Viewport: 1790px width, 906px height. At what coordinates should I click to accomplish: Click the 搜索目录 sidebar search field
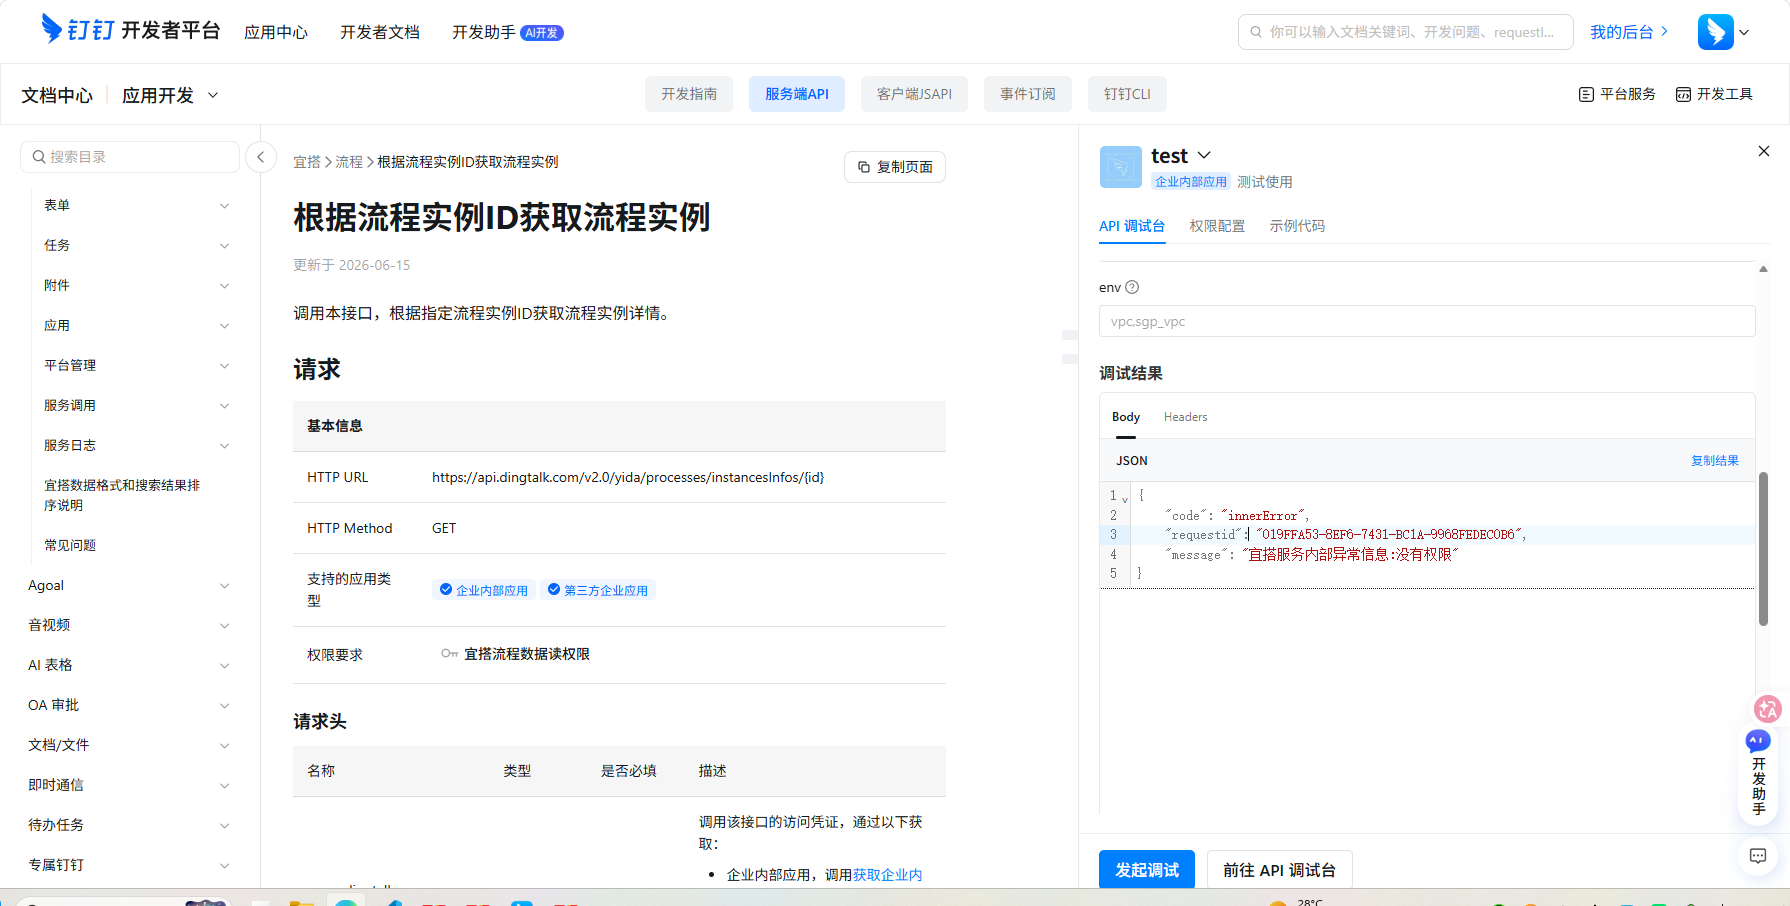coord(130,157)
